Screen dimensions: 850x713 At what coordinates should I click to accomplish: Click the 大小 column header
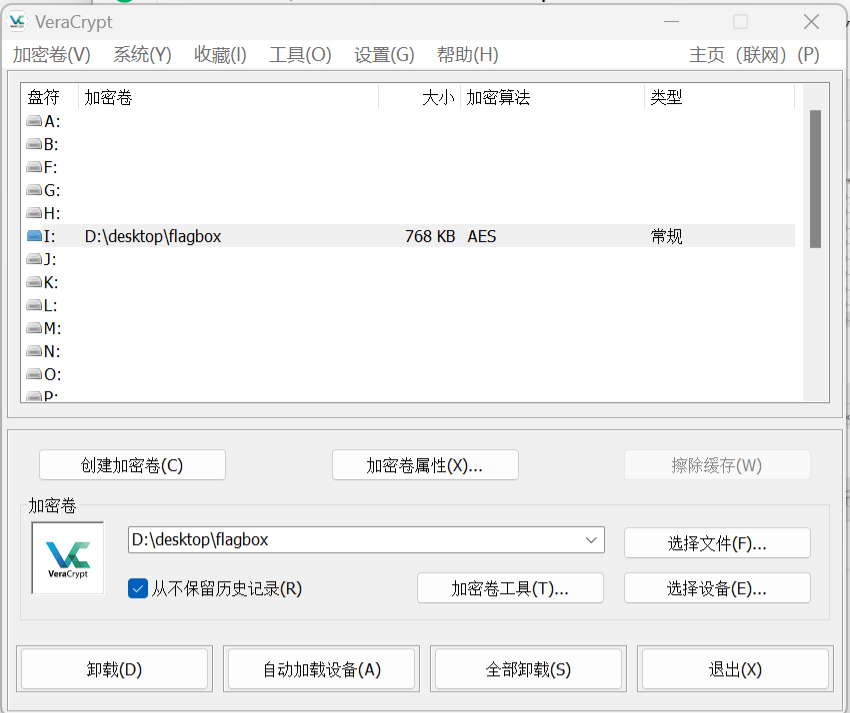click(x=419, y=97)
